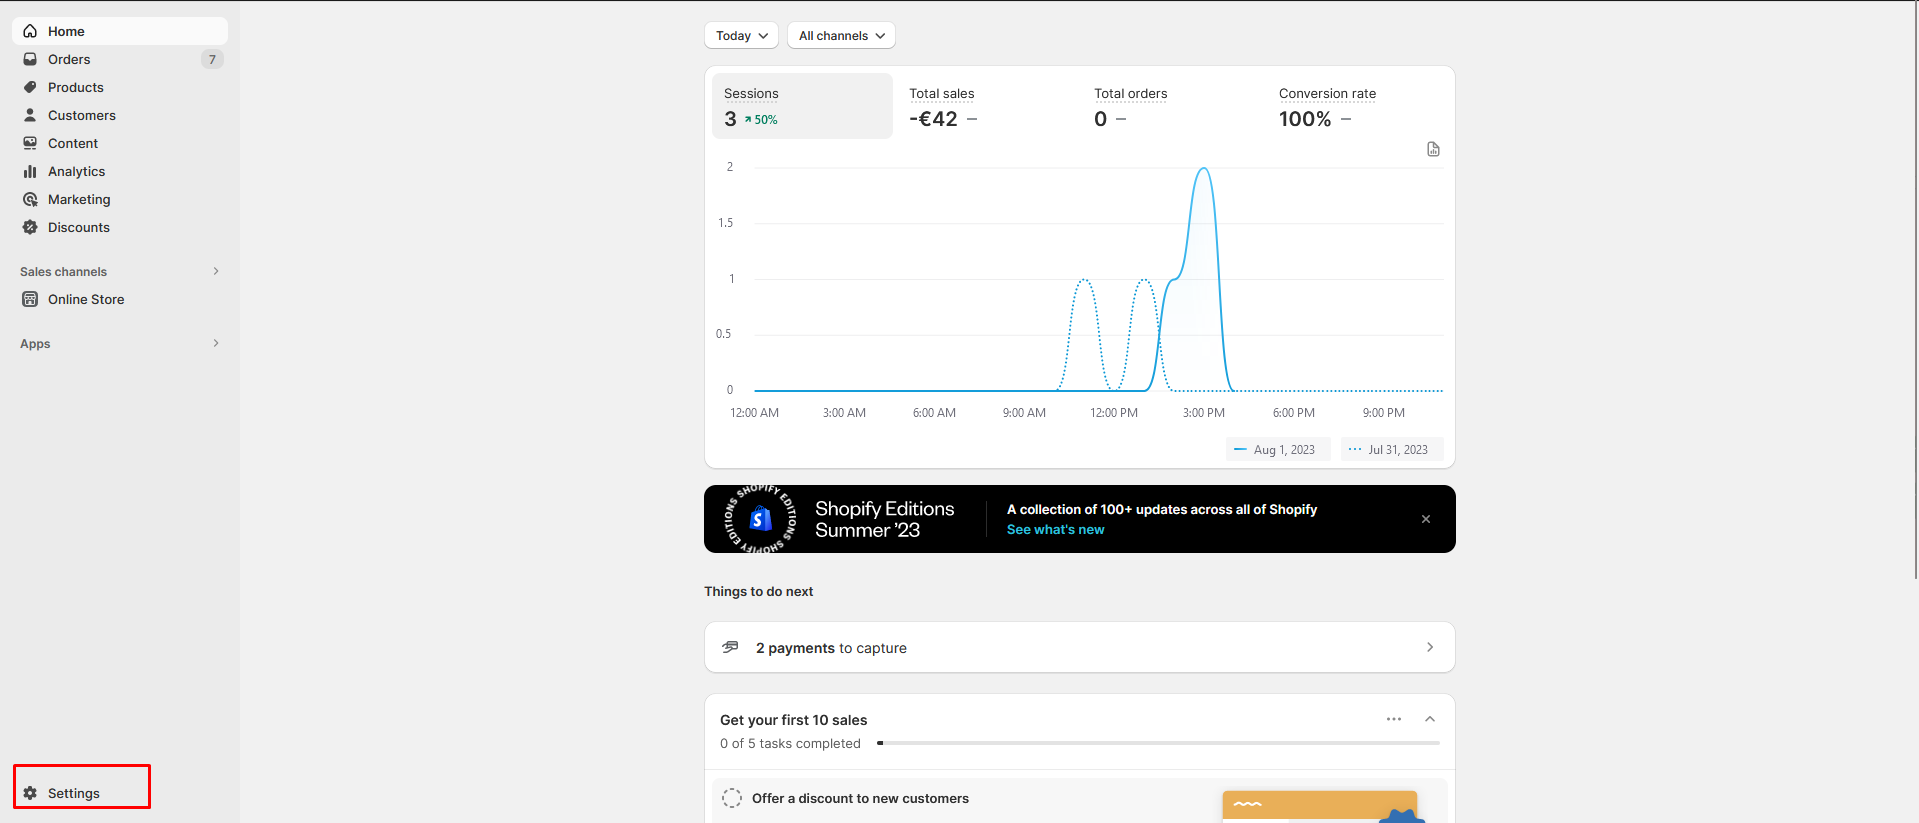Select the Total orders metric
The image size is (1919, 823).
pos(1172,106)
